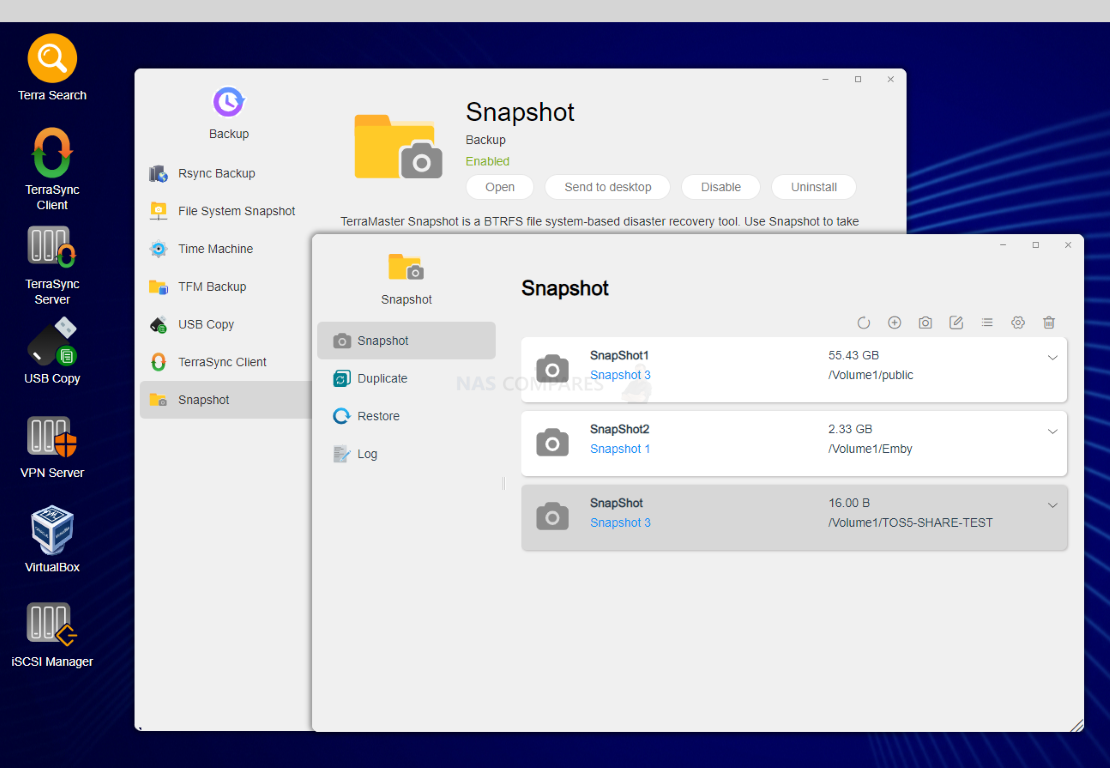Open Snapshot 3 link in TOS5-SHARE-TEST row
The image size is (1110, 768).
point(620,522)
